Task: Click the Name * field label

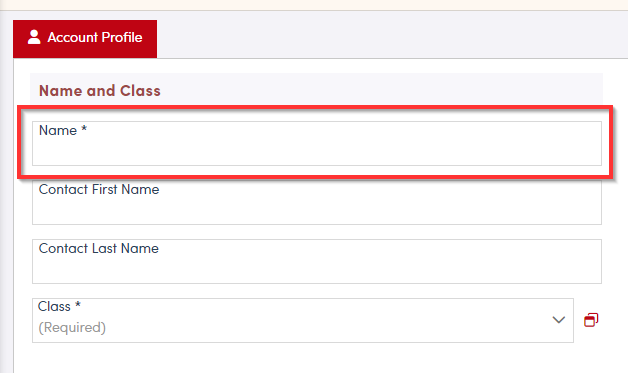Action: 63,130
